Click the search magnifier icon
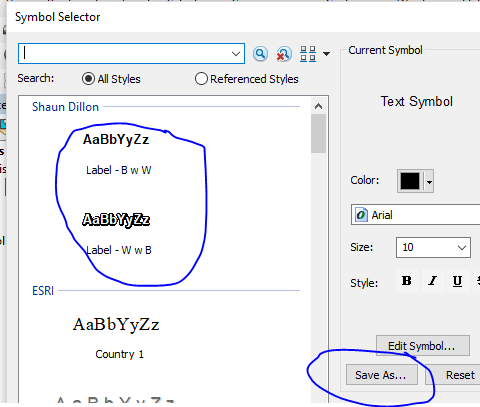The image size is (480, 407). pos(260,54)
